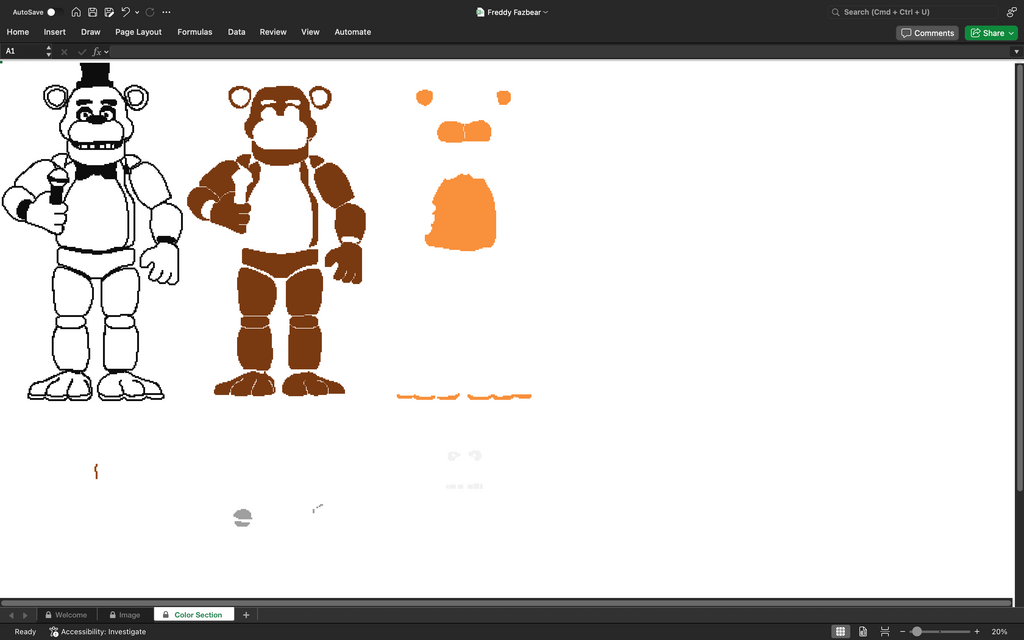The height and width of the screenshot is (640, 1024).
Task: Switch to the Image sheet tab
Action: click(x=125, y=615)
